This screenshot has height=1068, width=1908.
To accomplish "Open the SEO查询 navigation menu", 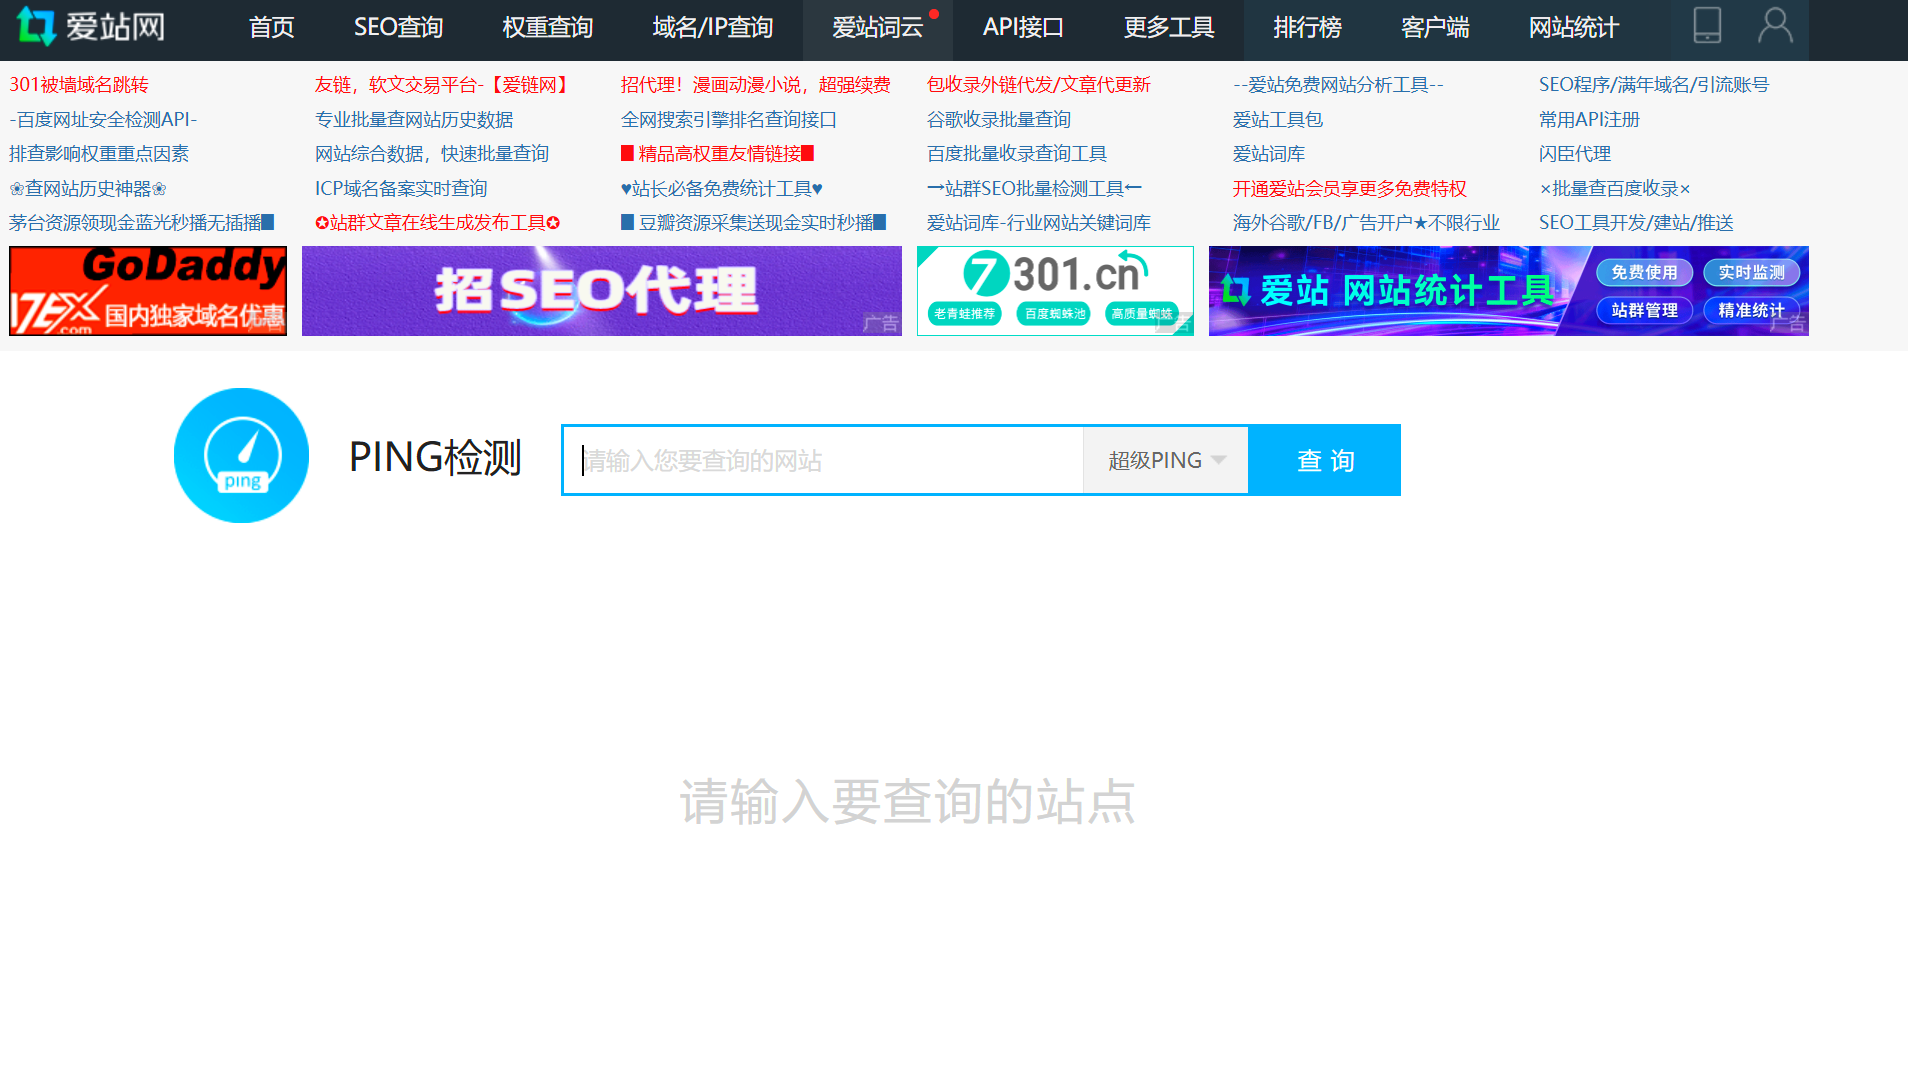I will coord(398,28).
